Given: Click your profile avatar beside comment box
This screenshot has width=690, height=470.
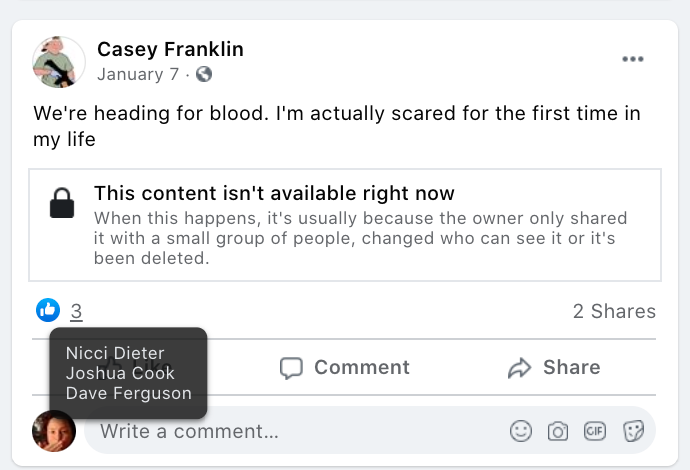Looking at the screenshot, I should 54,431.
